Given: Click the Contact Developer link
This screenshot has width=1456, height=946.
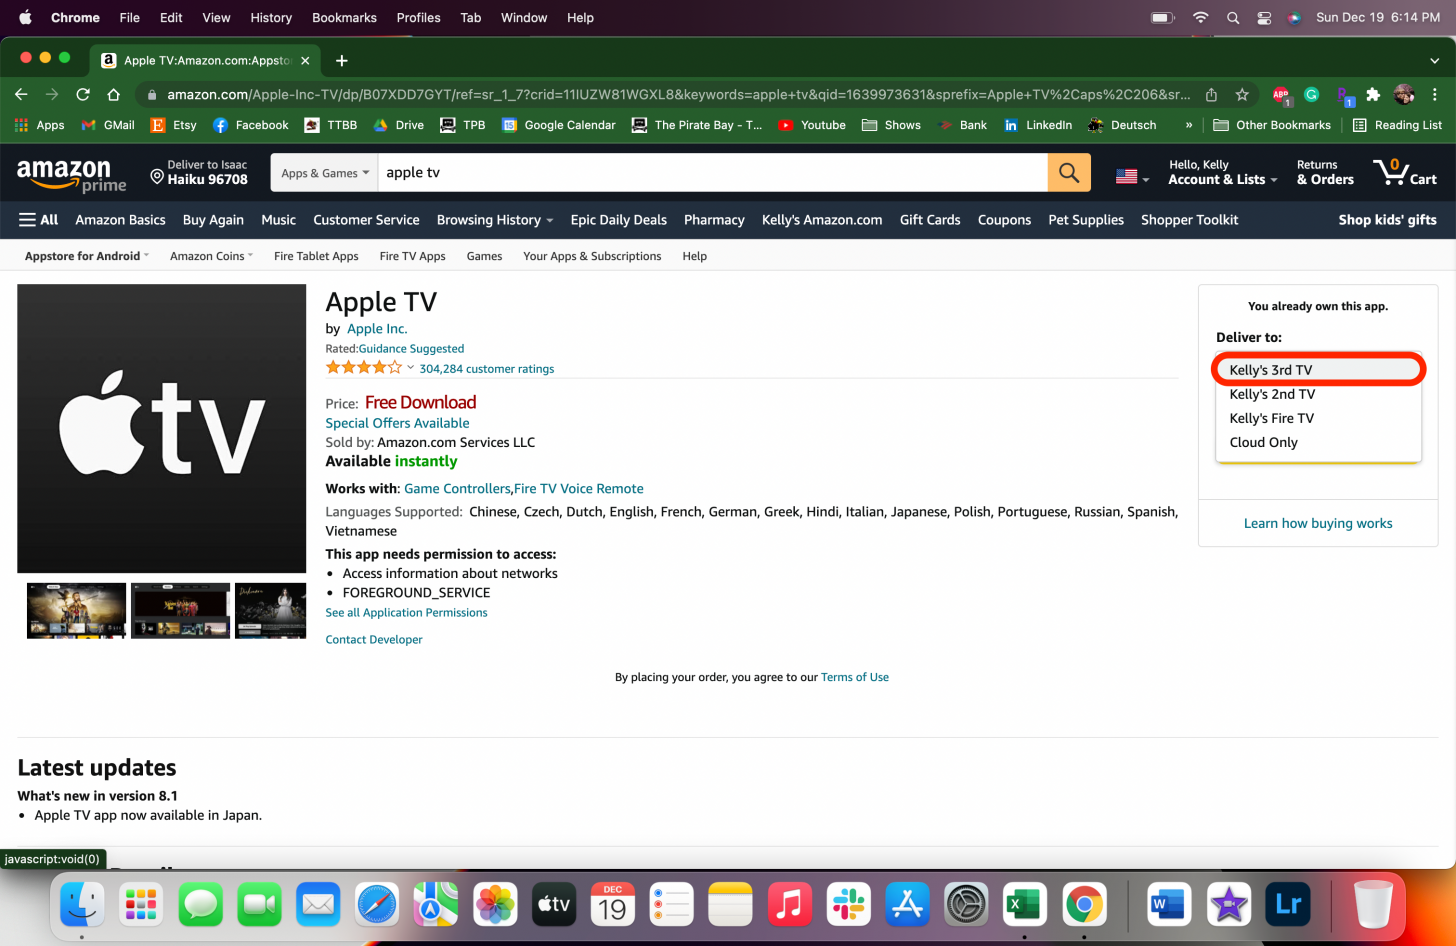Looking at the screenshot, I should click(x=374, y=640).
